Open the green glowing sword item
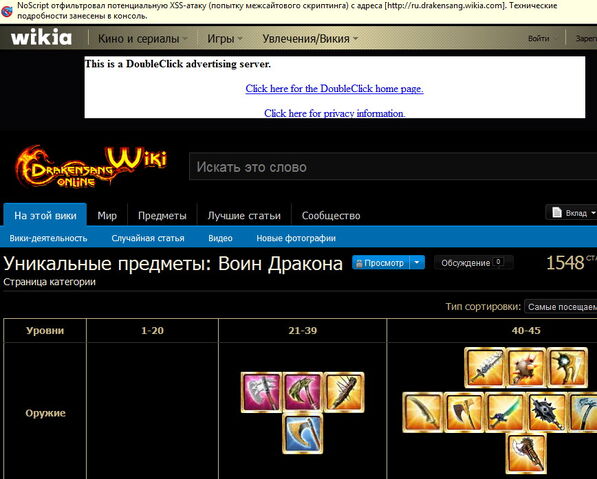597x479 pixels. coord(506,412)
